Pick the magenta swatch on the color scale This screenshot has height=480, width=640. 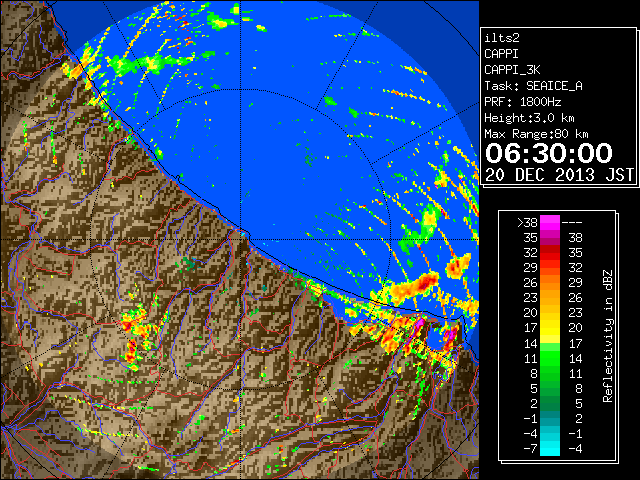(x=550, y=223)
